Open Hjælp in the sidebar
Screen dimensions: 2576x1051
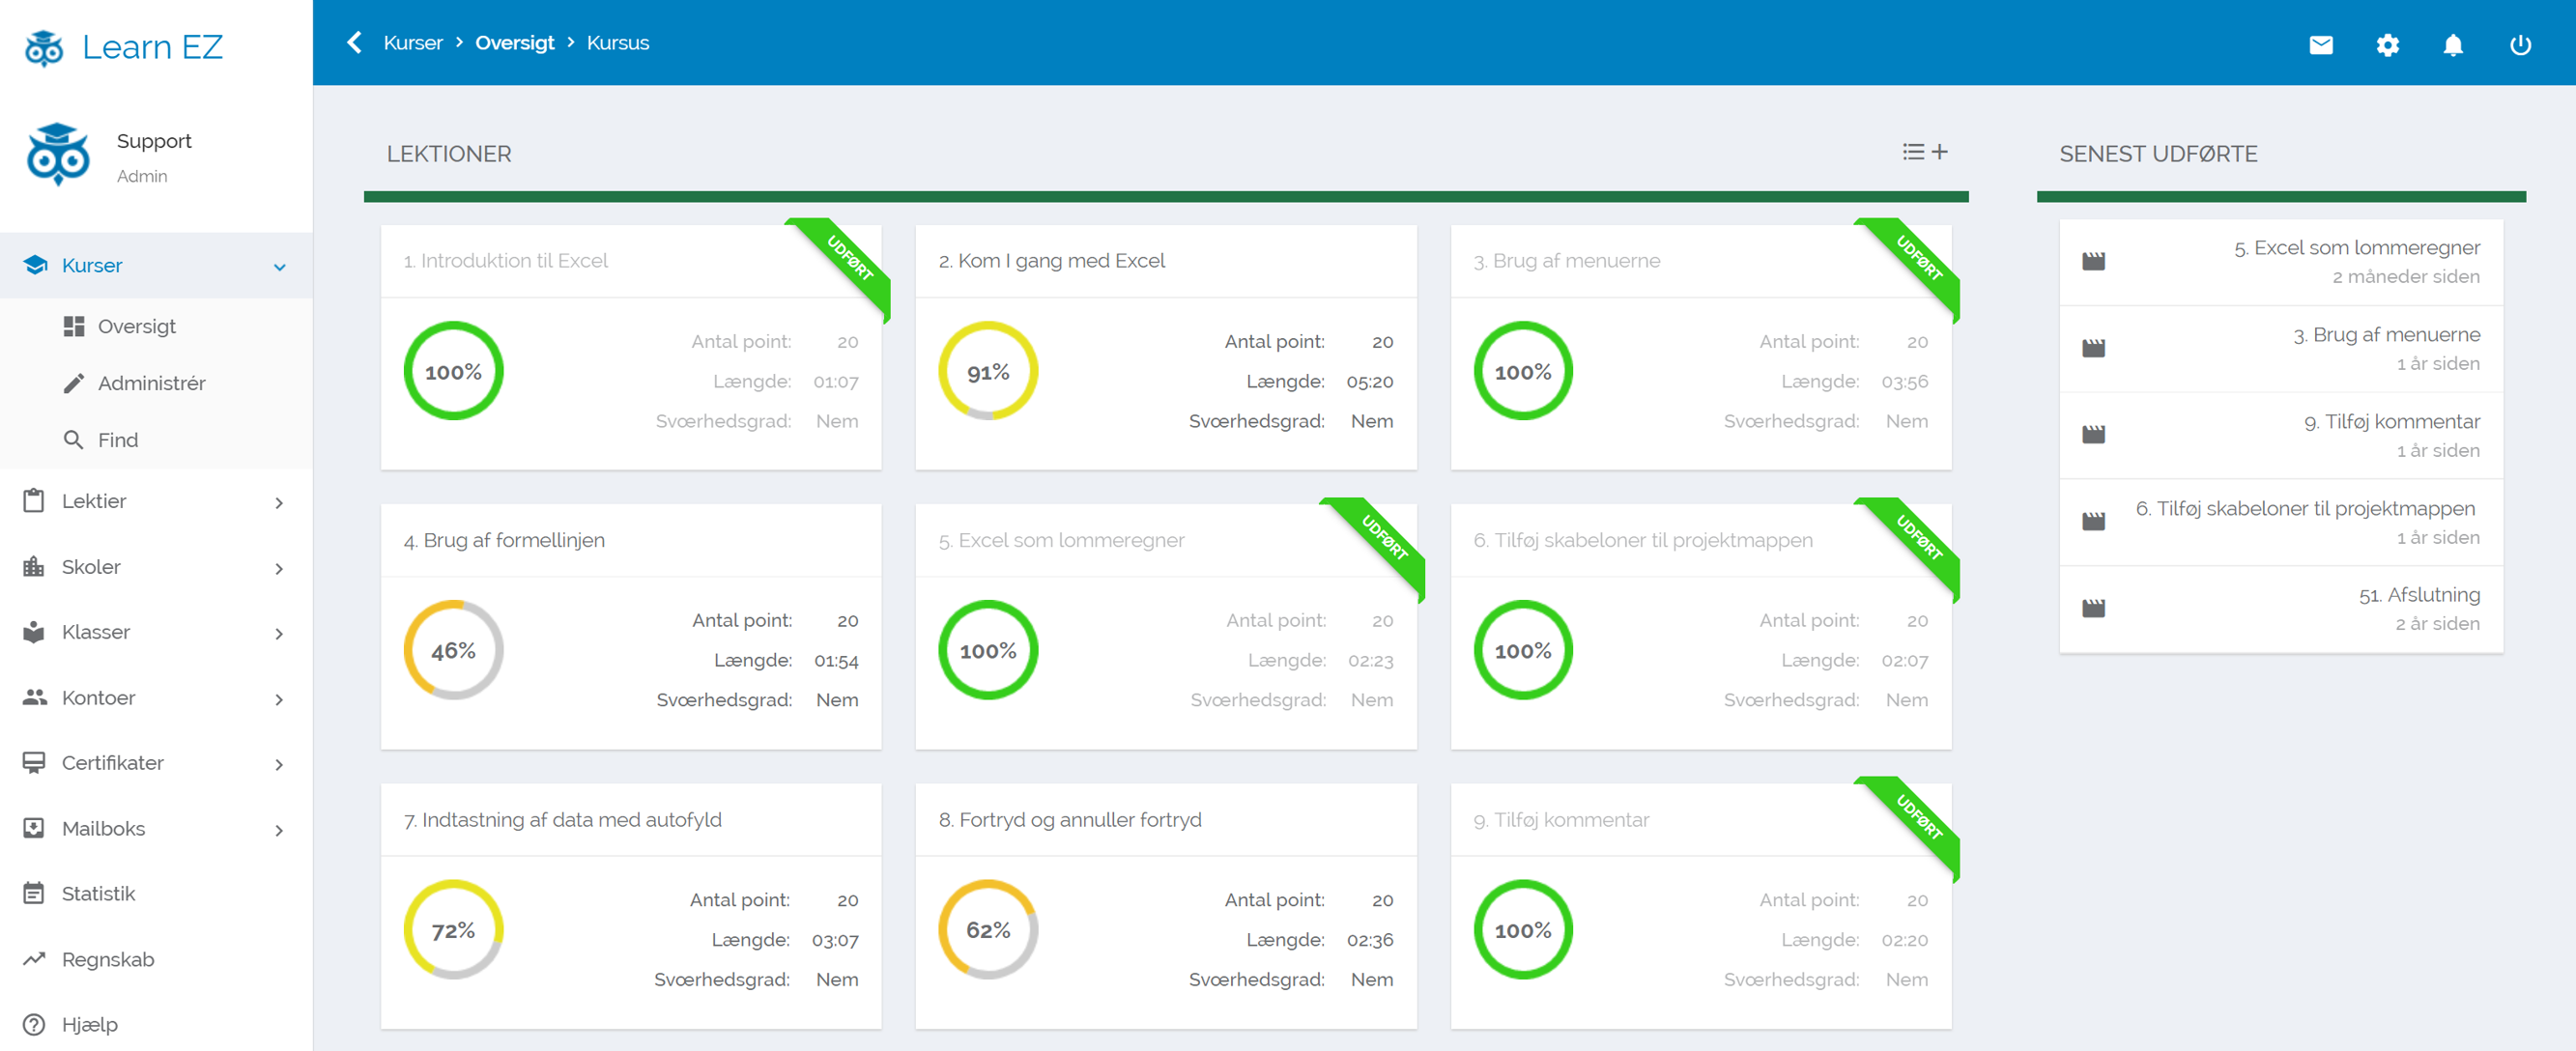pyautogui.click(x=90, y=1024)
